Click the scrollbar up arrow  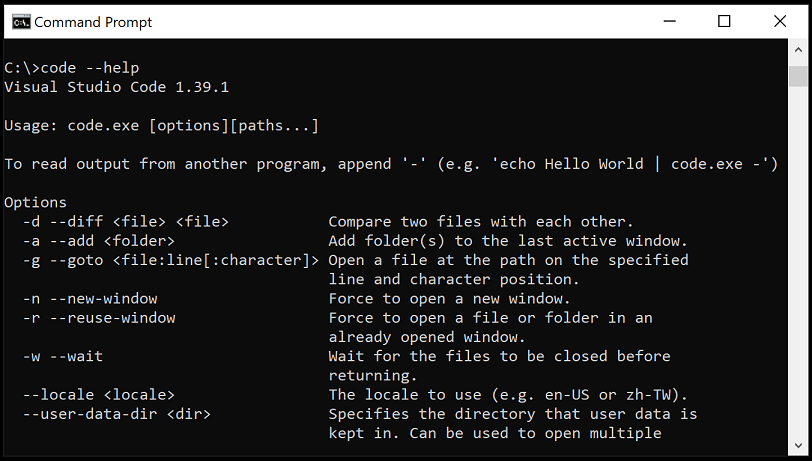point(798,50)
